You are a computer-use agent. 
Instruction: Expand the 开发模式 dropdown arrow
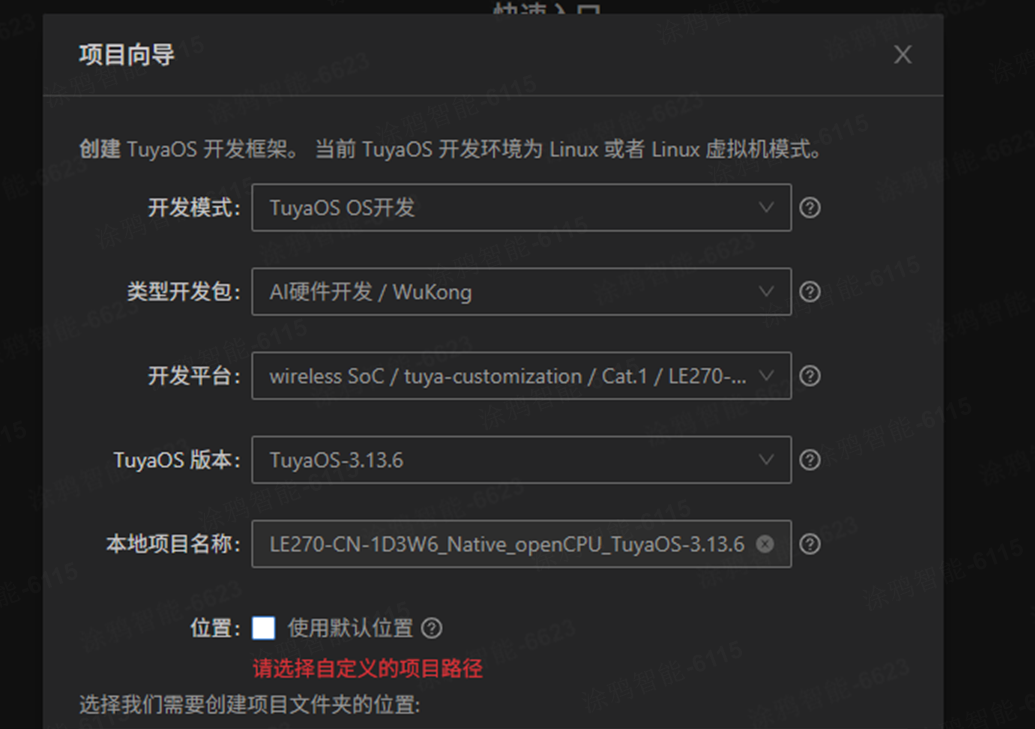766,207
